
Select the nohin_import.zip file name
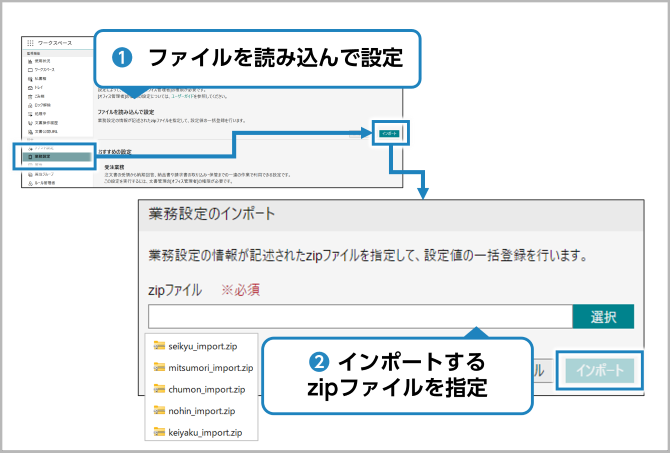coord(202,411)
